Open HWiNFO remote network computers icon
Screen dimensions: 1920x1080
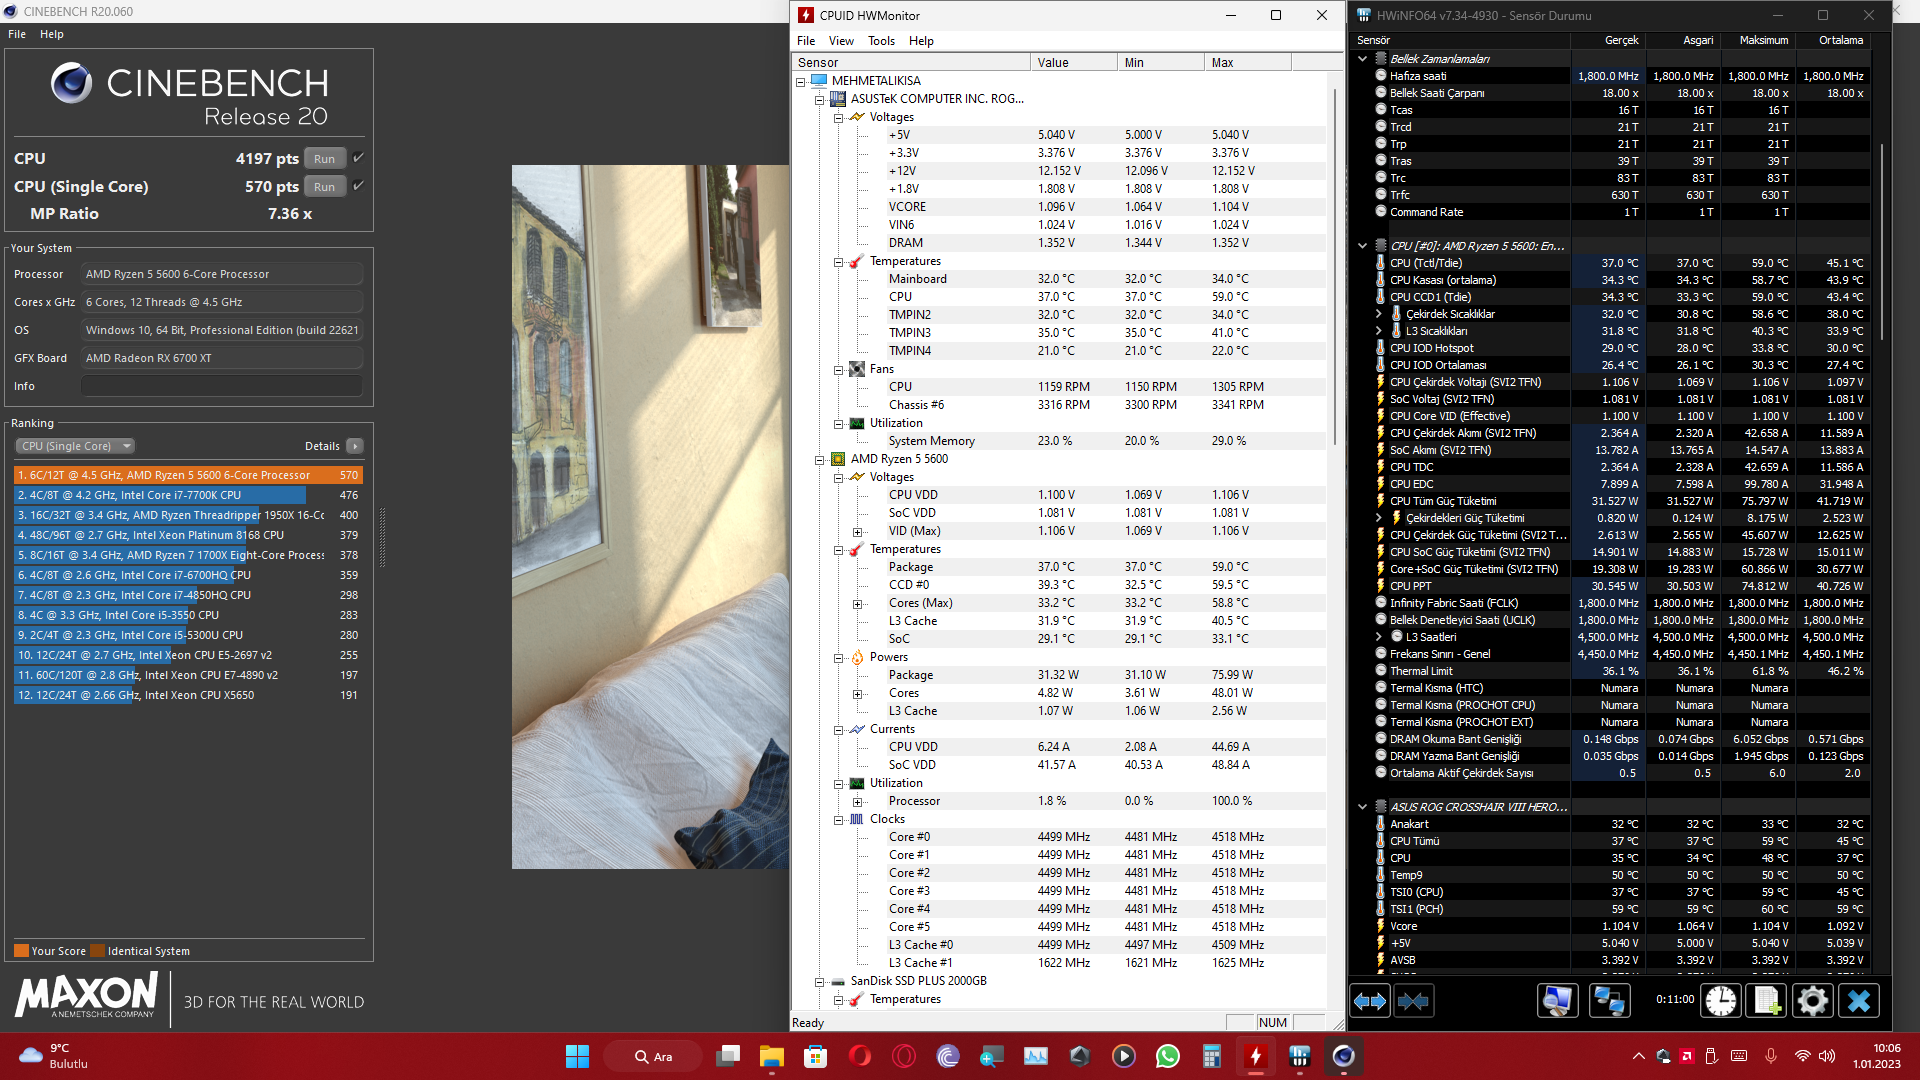pyautogui.click(x=1609, y=1001)
